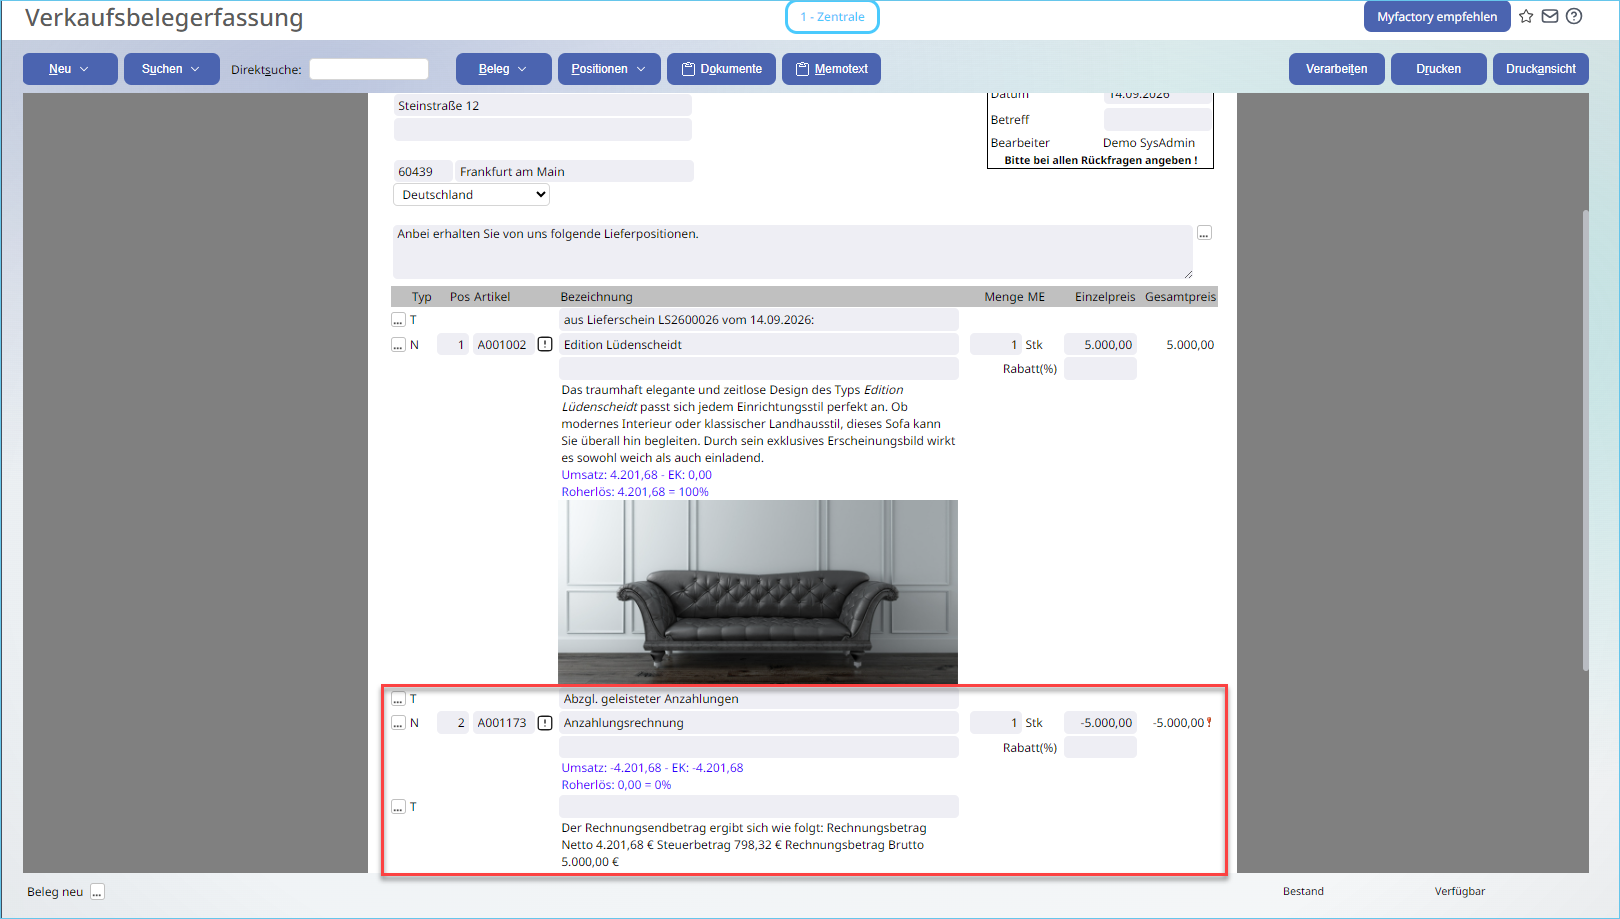Open the Positionen dropdown menu
This screenshot has height=919, width=1620.
(609, 69)
